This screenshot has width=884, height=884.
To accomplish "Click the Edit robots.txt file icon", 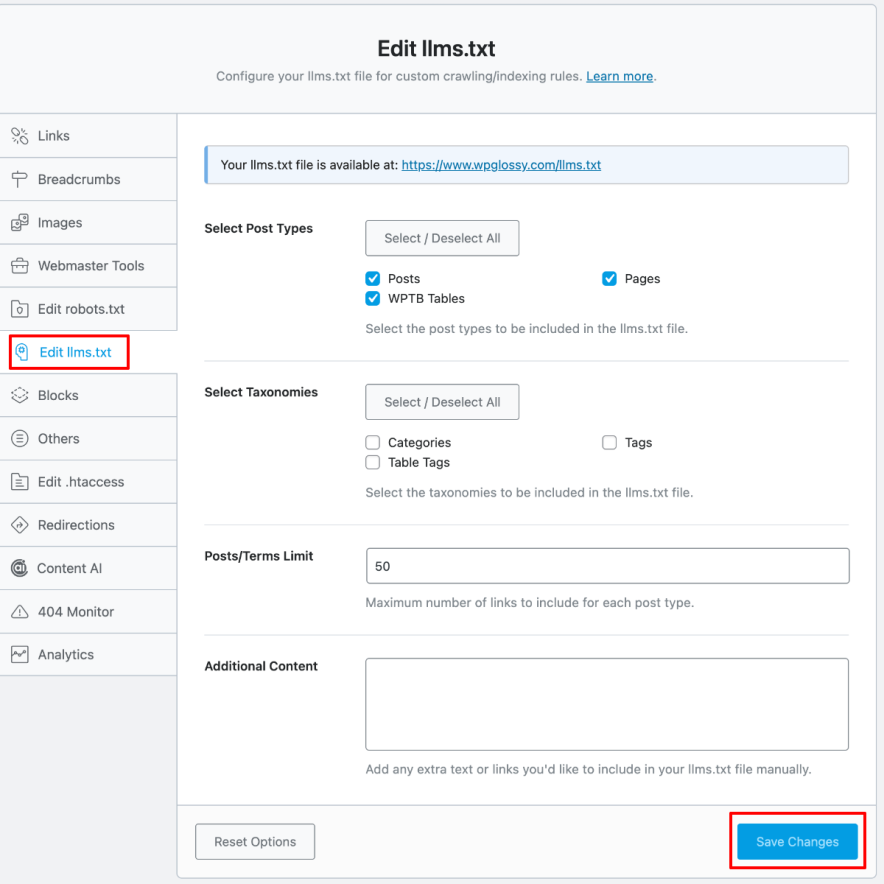I will [20, 309].
